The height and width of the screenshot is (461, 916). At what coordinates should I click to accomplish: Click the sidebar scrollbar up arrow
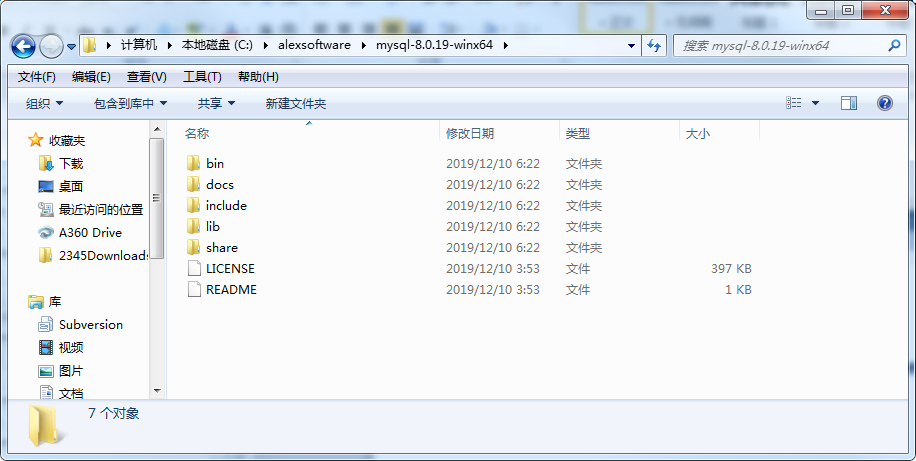click(157, 129)
